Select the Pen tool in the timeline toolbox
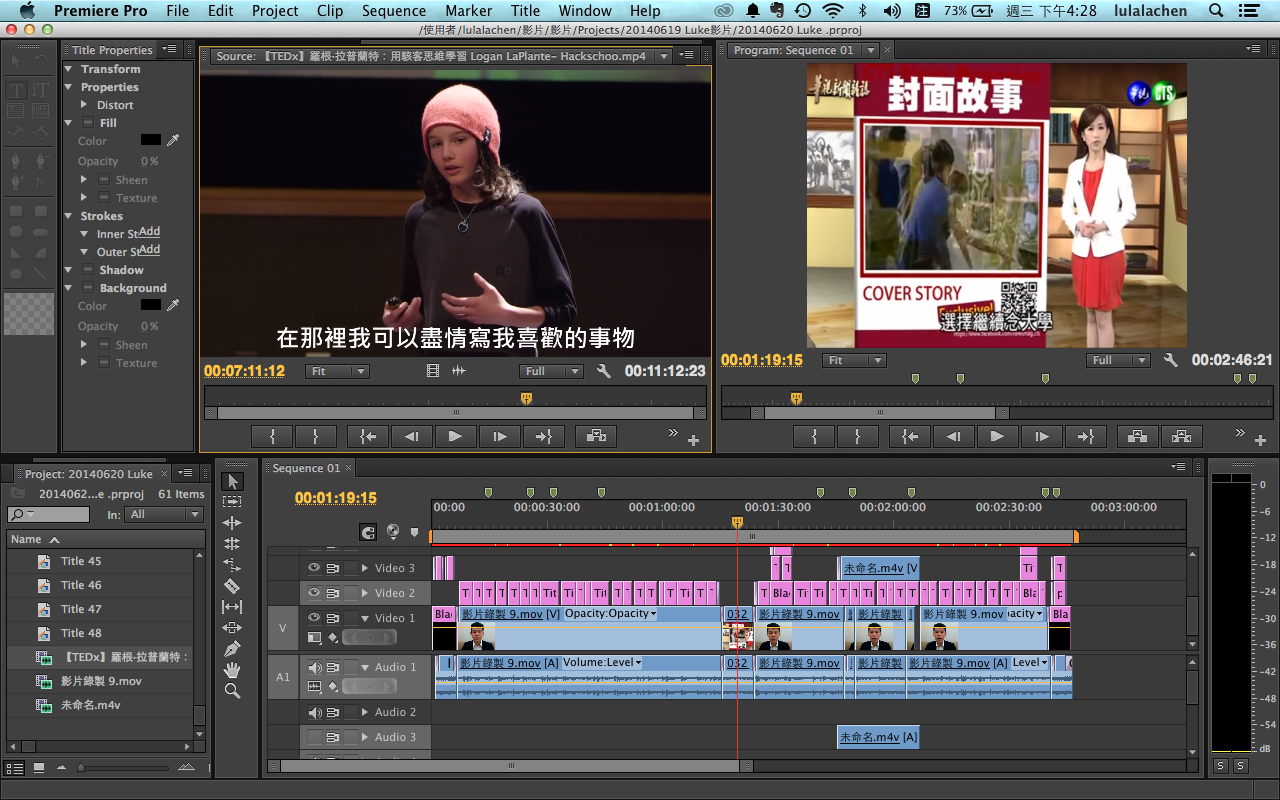This screenshot has height=800, width=1280. [232, 649]
